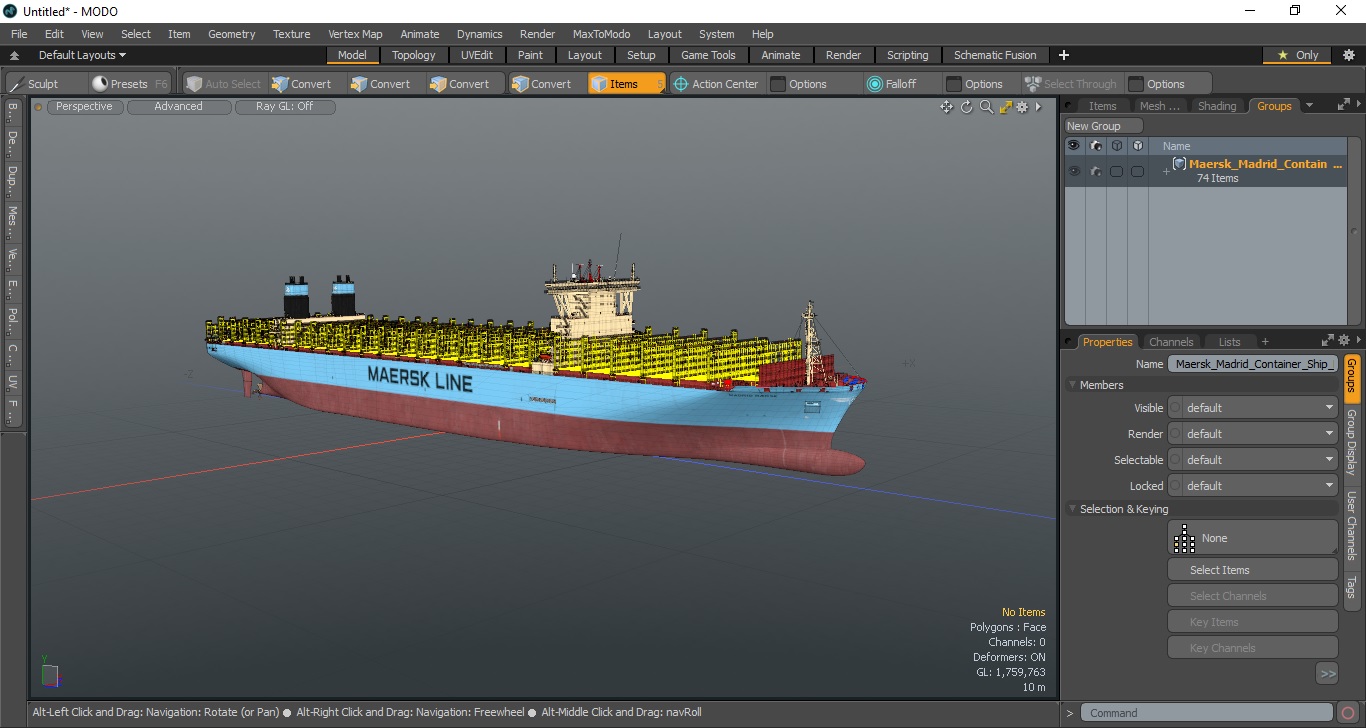Screen dimensions: 1366x728
Task: Click the camera column header in Groups
Action: tap(1096, 146)
